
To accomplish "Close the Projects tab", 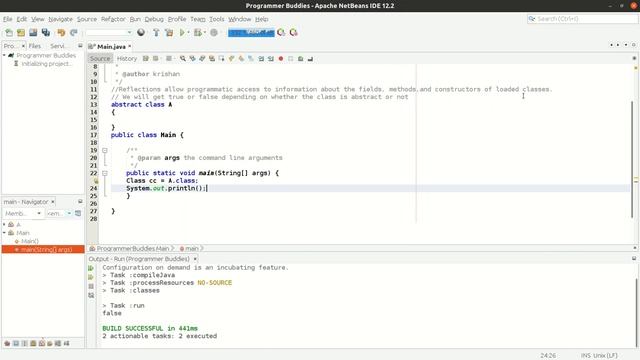I will coord(23,46).
